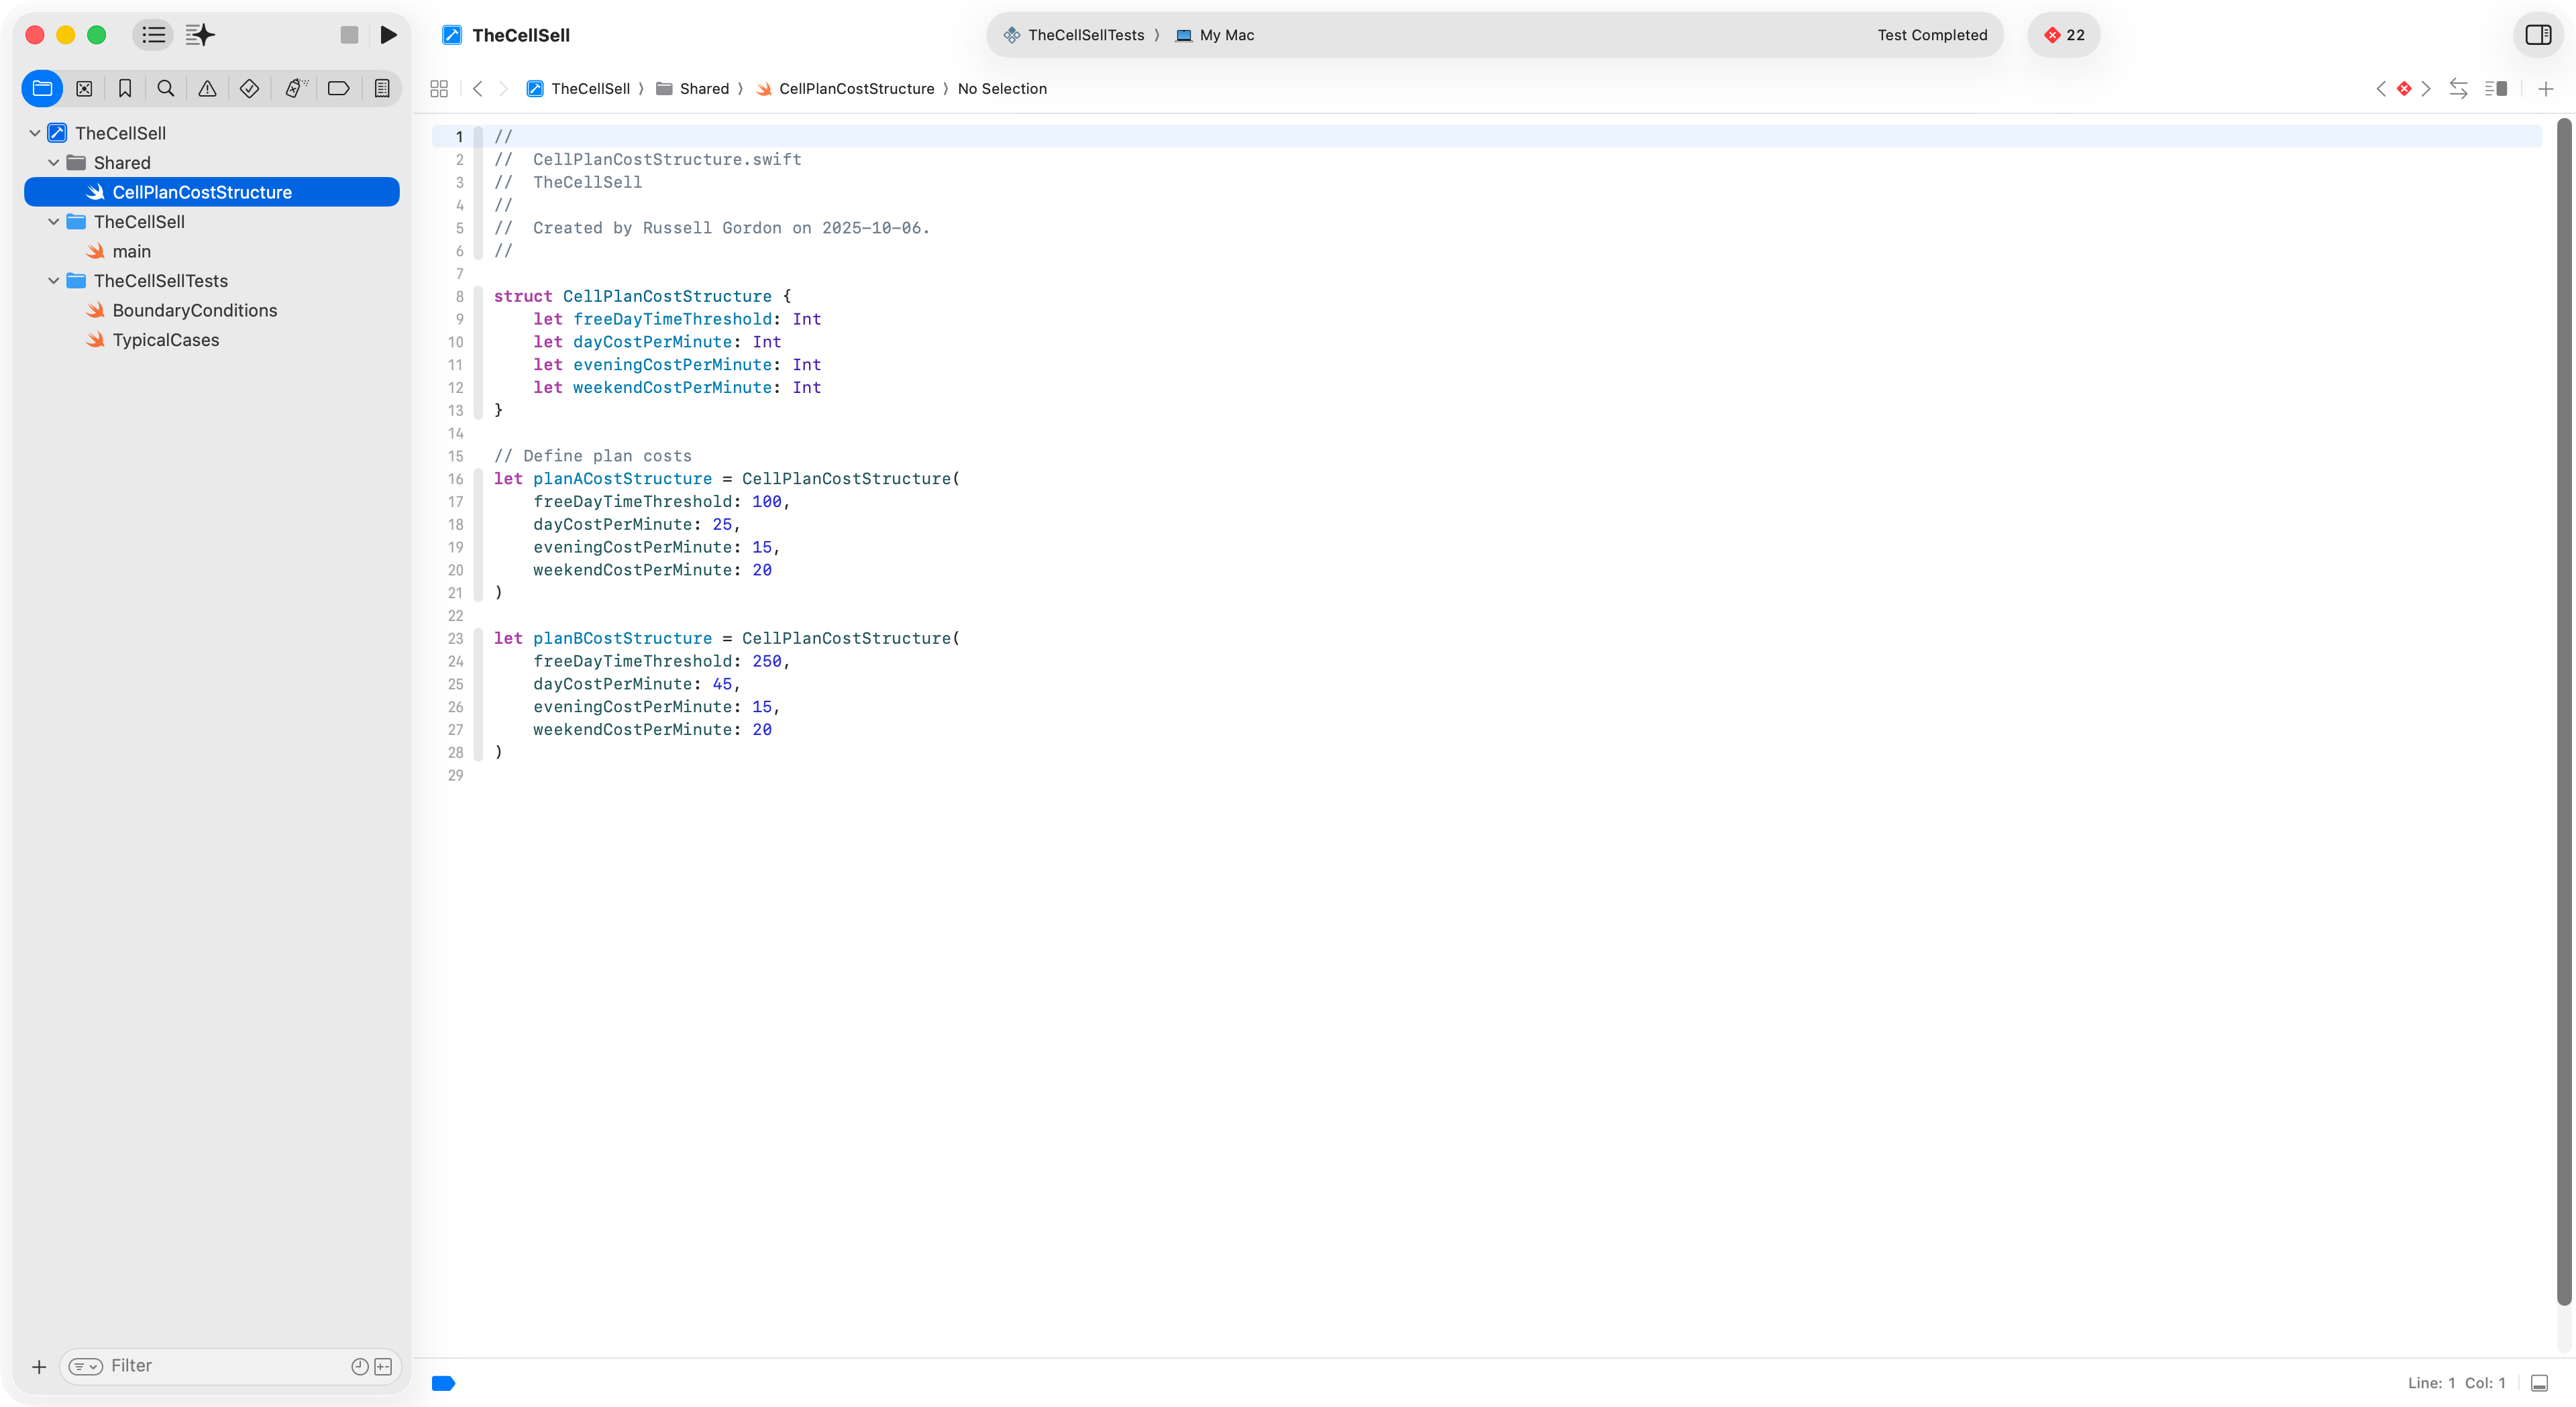Click into the navigator Filter field

pyautogui.click(x=220, y=1366)
